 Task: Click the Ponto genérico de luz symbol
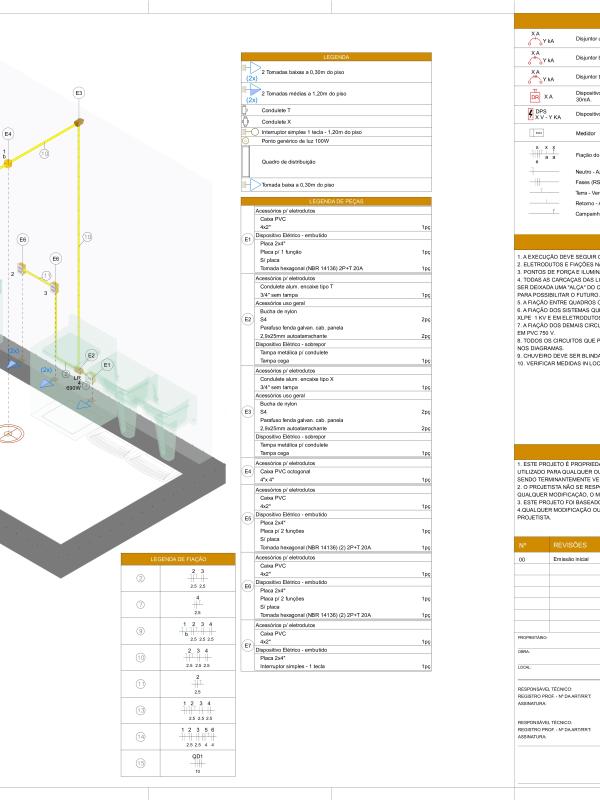(x=245, y=141)
